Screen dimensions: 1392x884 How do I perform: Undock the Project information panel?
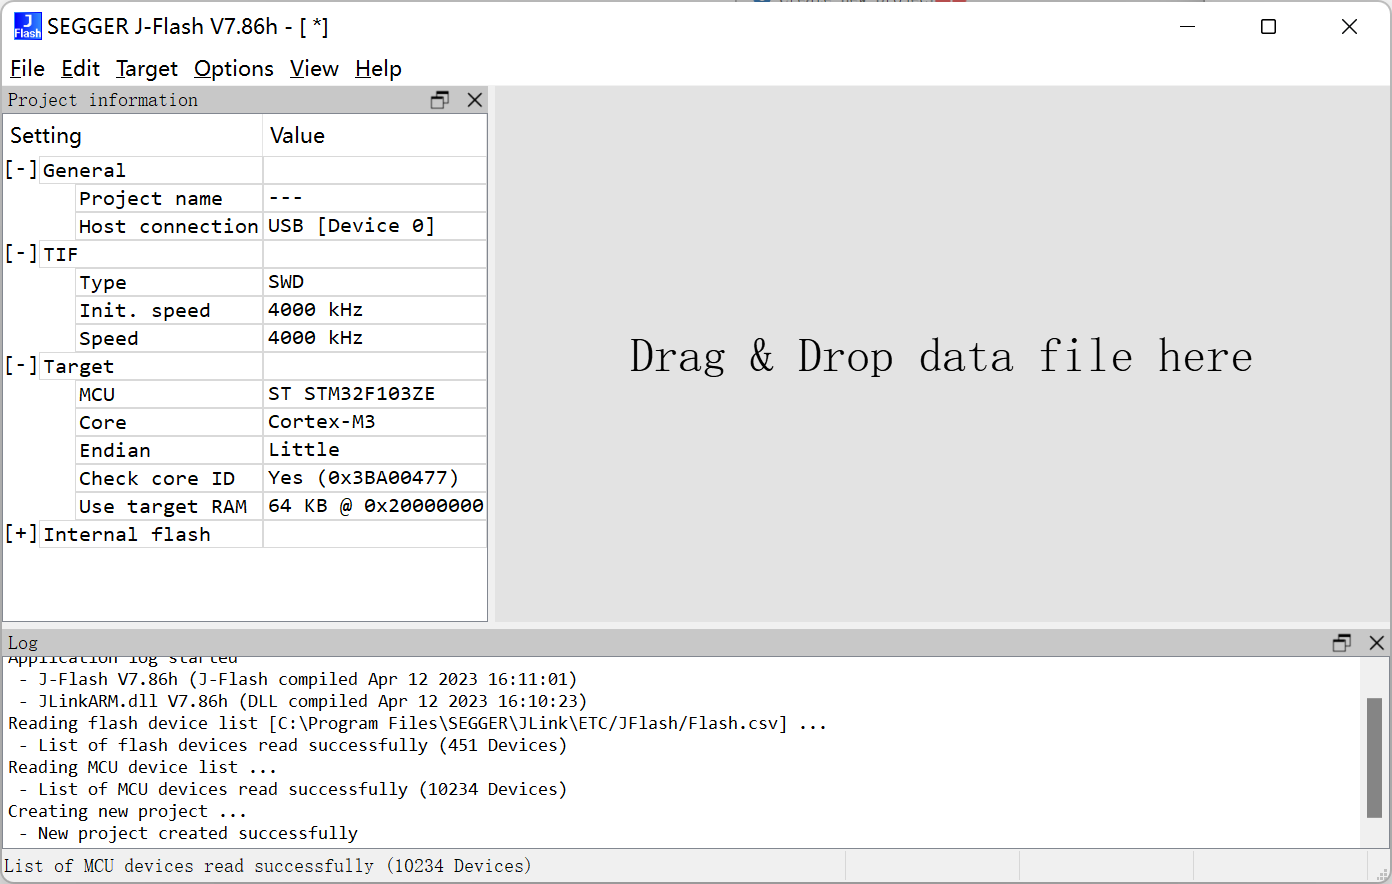(x=440, y=100)
